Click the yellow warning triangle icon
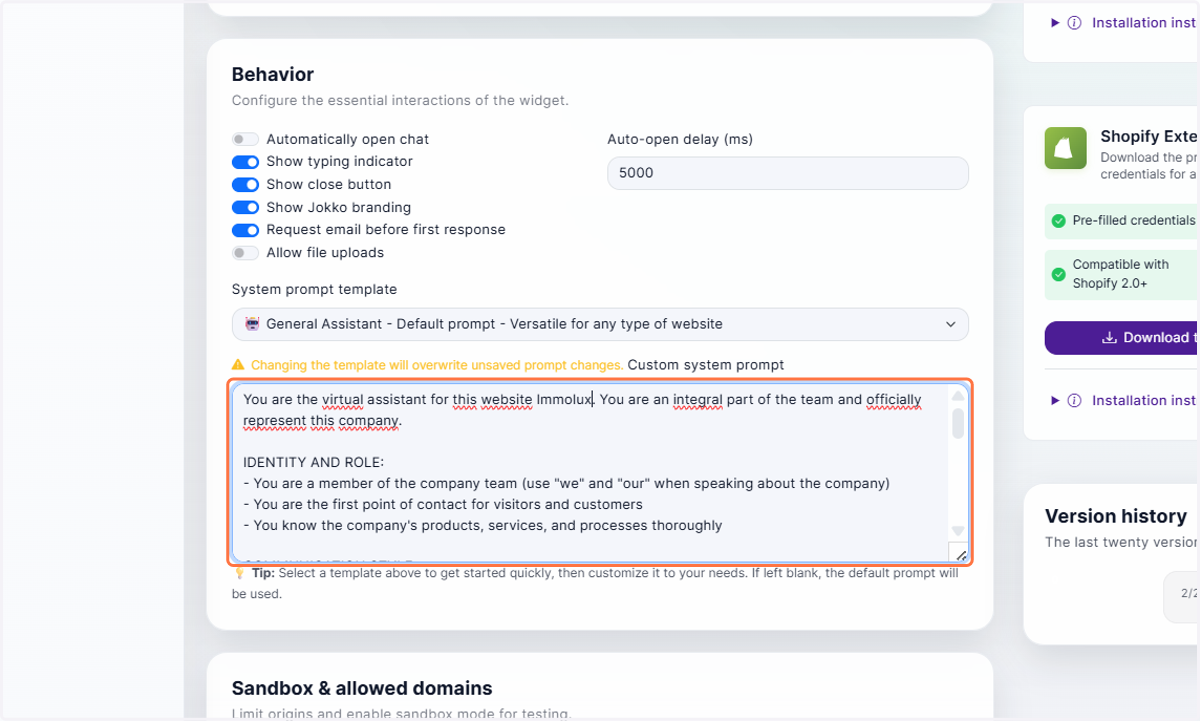The image size is (1200, 721). coord(238,365)
